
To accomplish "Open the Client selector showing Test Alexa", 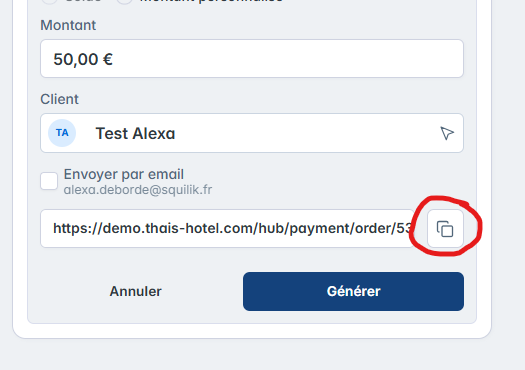I will (x=252, y=133).
